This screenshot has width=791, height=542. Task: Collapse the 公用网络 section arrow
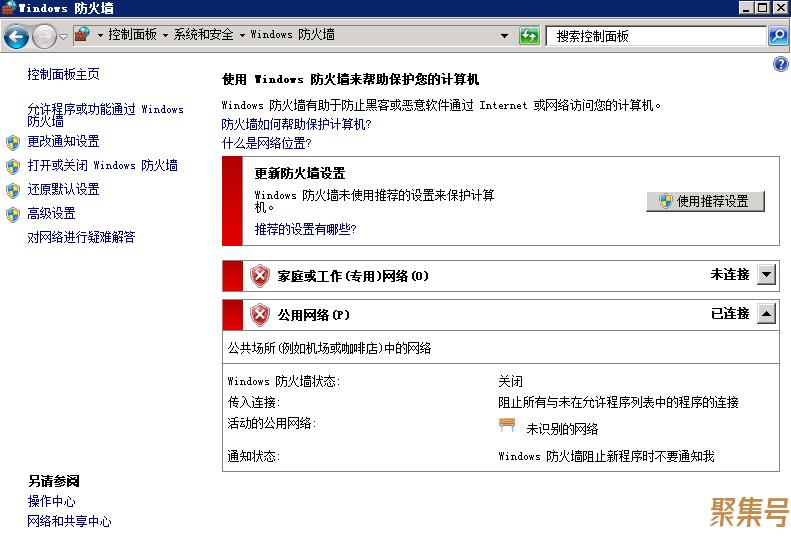tap(766, 314)
